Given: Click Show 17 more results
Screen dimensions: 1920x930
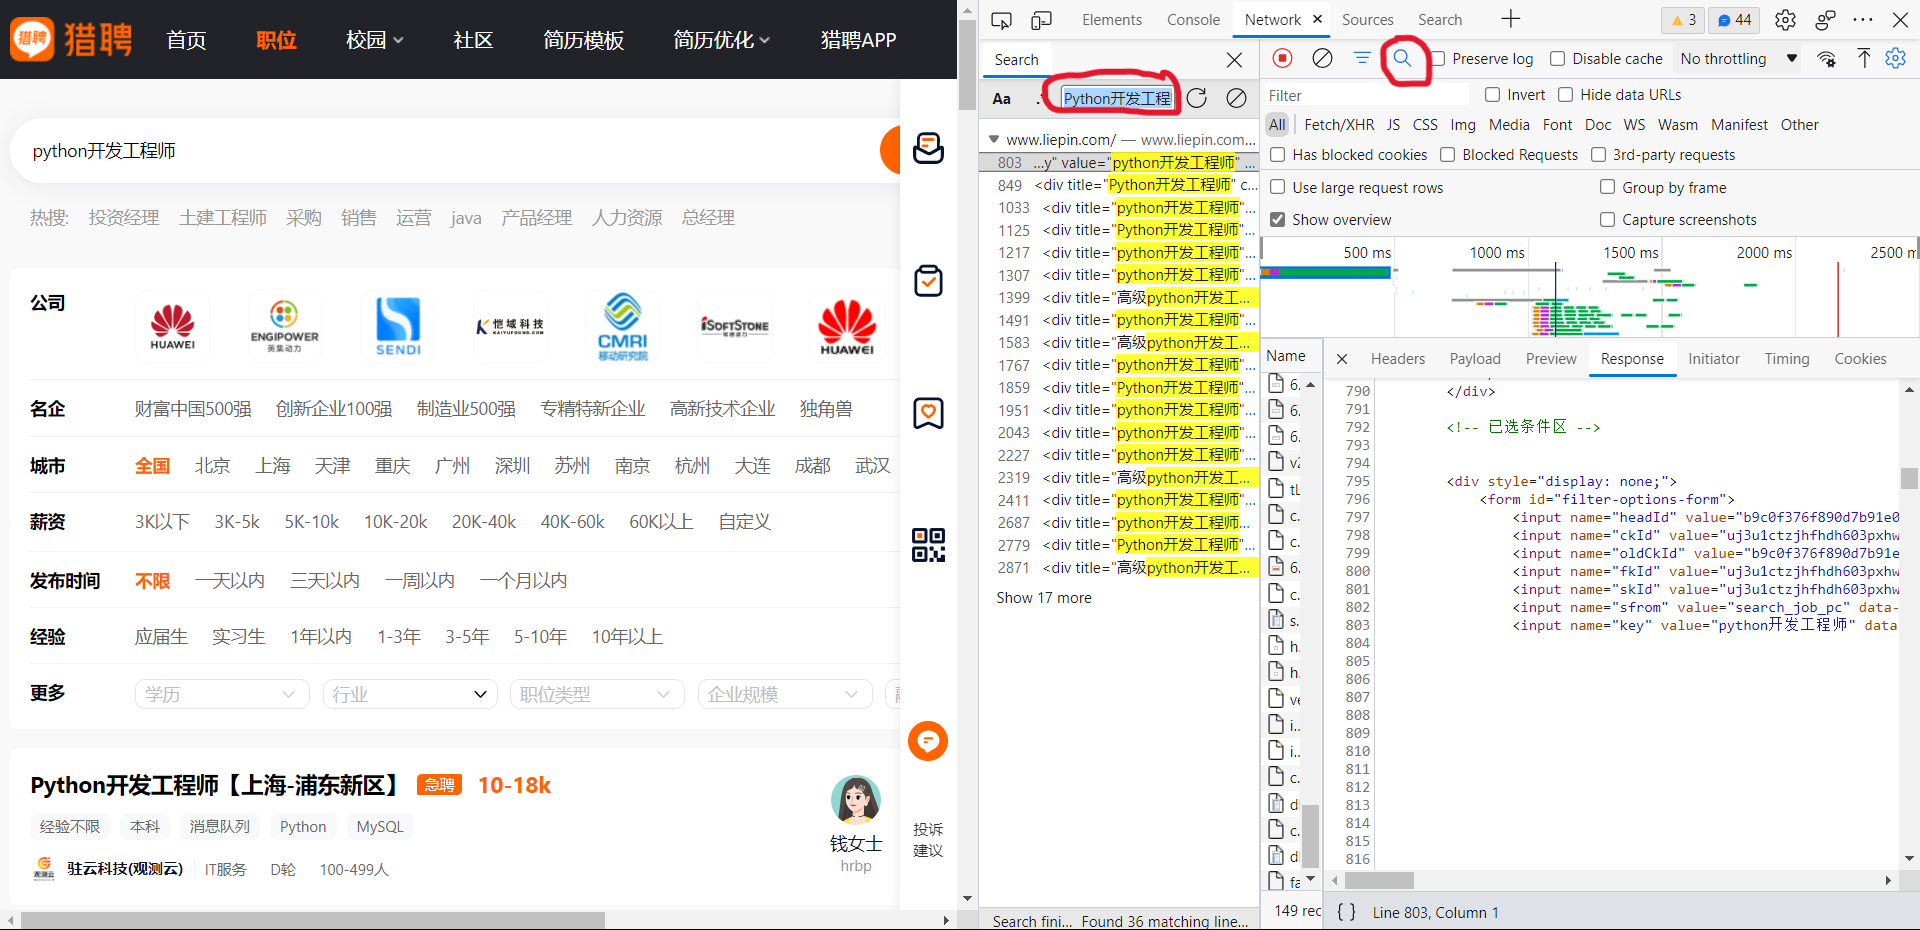Looking at the screenshot, I should click(1043, 598).
